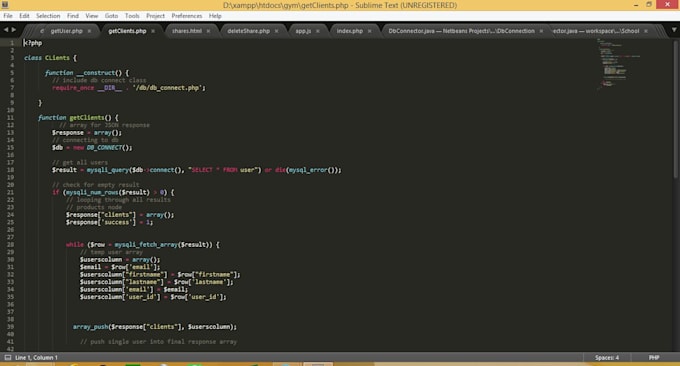Restore down the Sublime Text window

(649, 5)
